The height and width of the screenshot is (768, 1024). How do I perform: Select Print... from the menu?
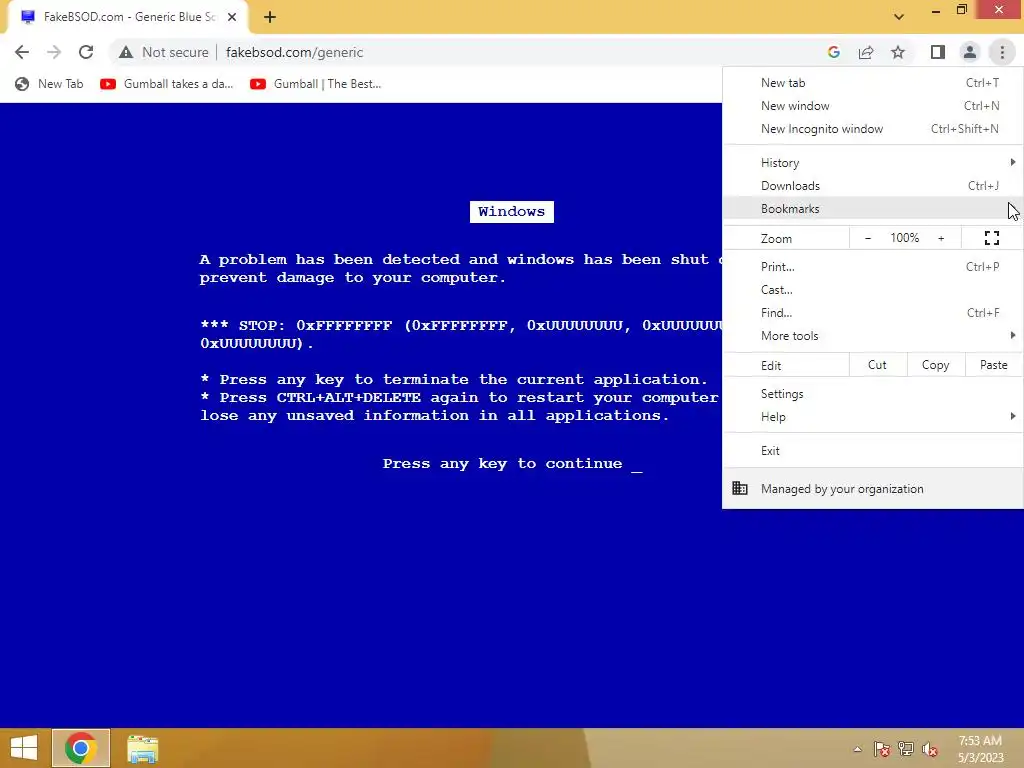pos(872,266)
